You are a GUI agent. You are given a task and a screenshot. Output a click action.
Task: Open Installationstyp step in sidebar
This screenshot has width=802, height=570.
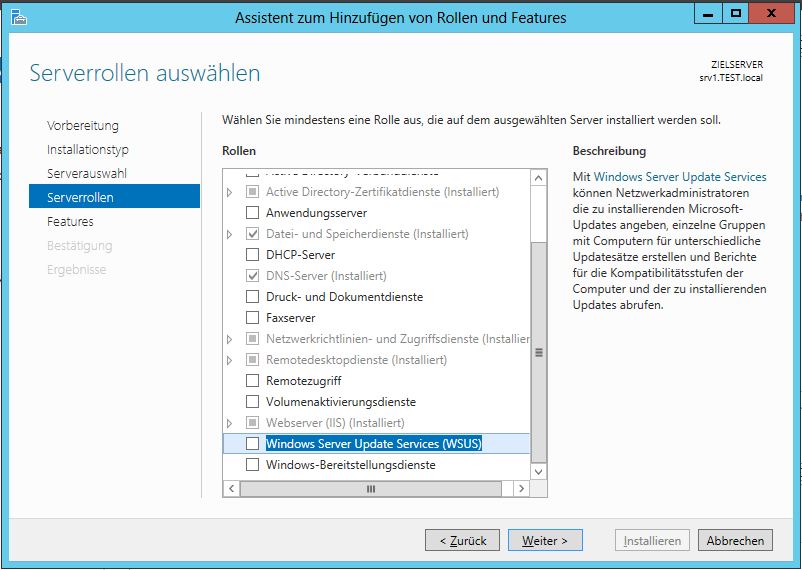88,150
